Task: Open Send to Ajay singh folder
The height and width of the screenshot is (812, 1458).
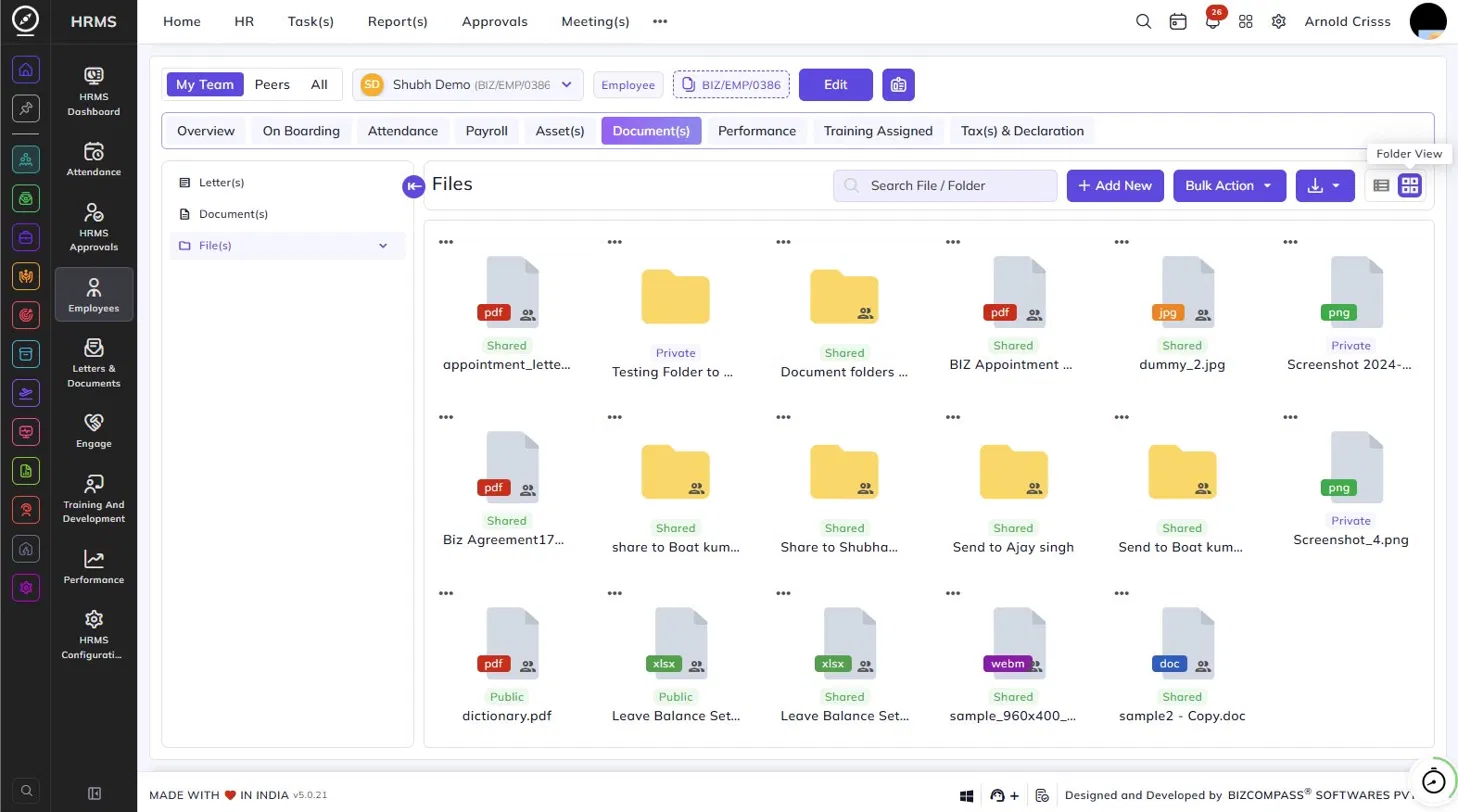Action: click(1013, 473)
